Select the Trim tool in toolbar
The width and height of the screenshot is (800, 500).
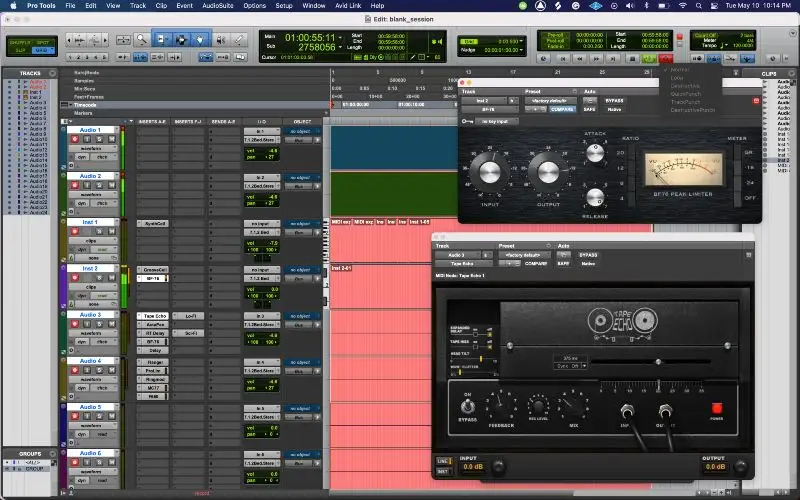tap(162, 39)
